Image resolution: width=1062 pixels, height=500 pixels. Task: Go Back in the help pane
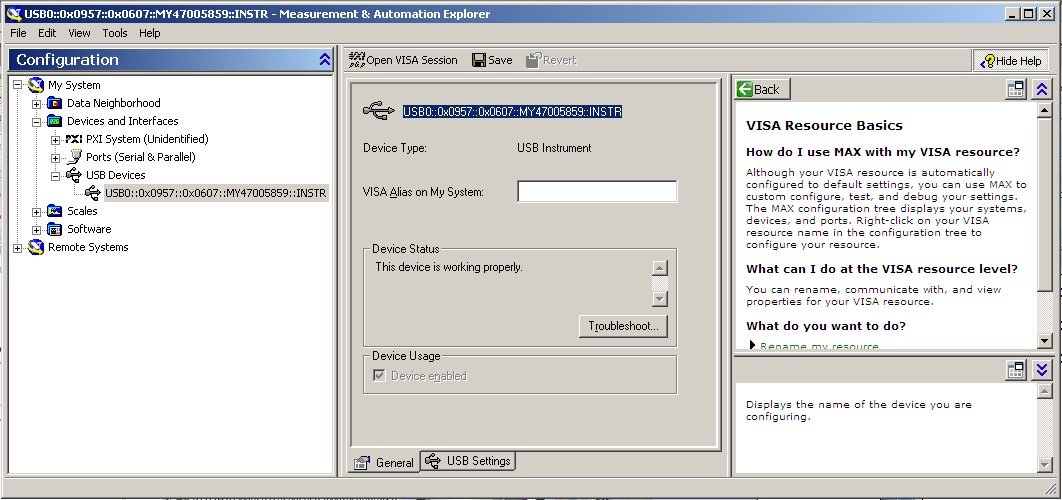(x=763, y=89)
